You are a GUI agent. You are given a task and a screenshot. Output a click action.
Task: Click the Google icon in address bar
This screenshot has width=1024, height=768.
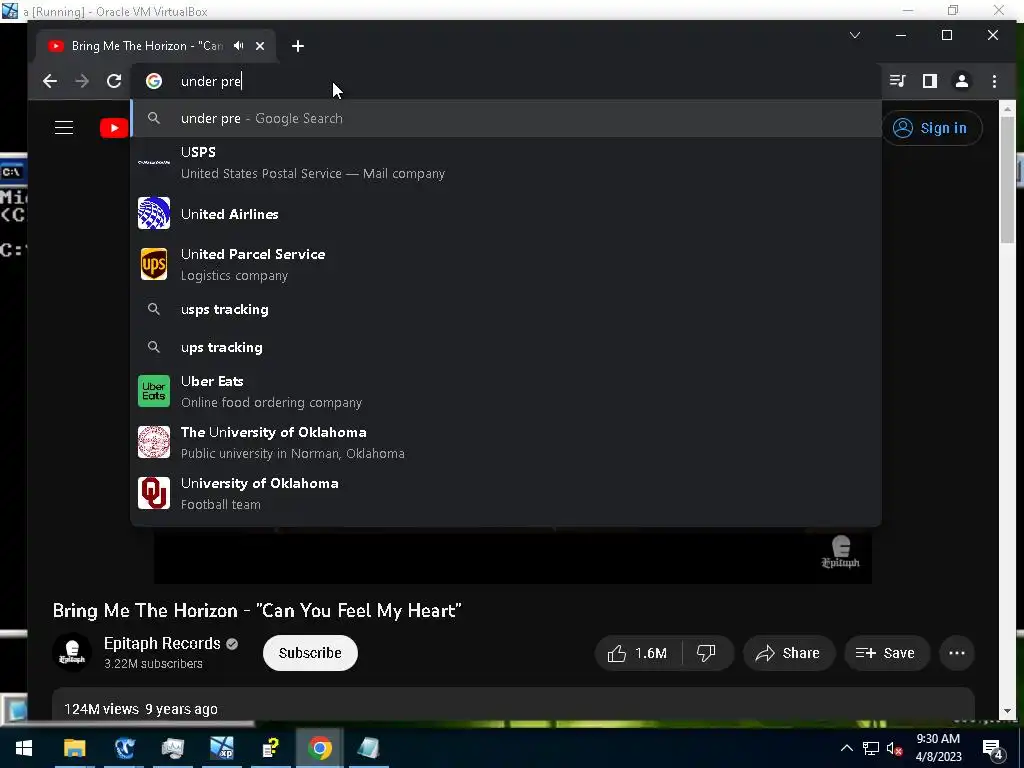[x=154, y=81]
